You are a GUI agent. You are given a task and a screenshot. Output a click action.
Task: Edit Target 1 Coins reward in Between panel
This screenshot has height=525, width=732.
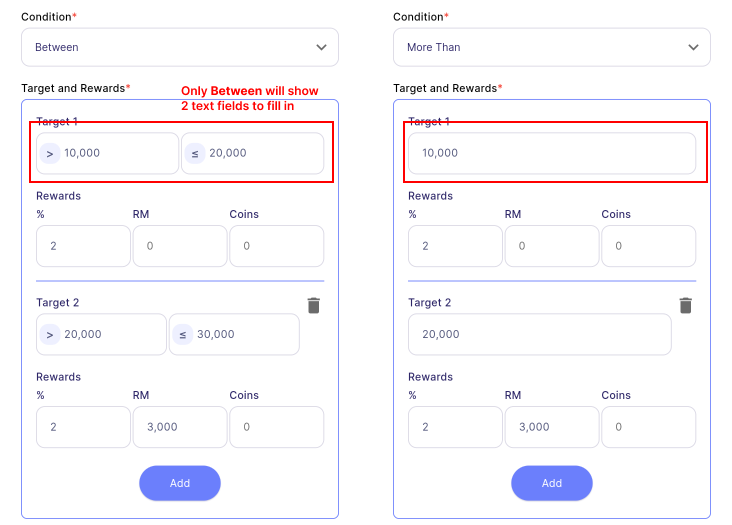[x=277, y=246]
